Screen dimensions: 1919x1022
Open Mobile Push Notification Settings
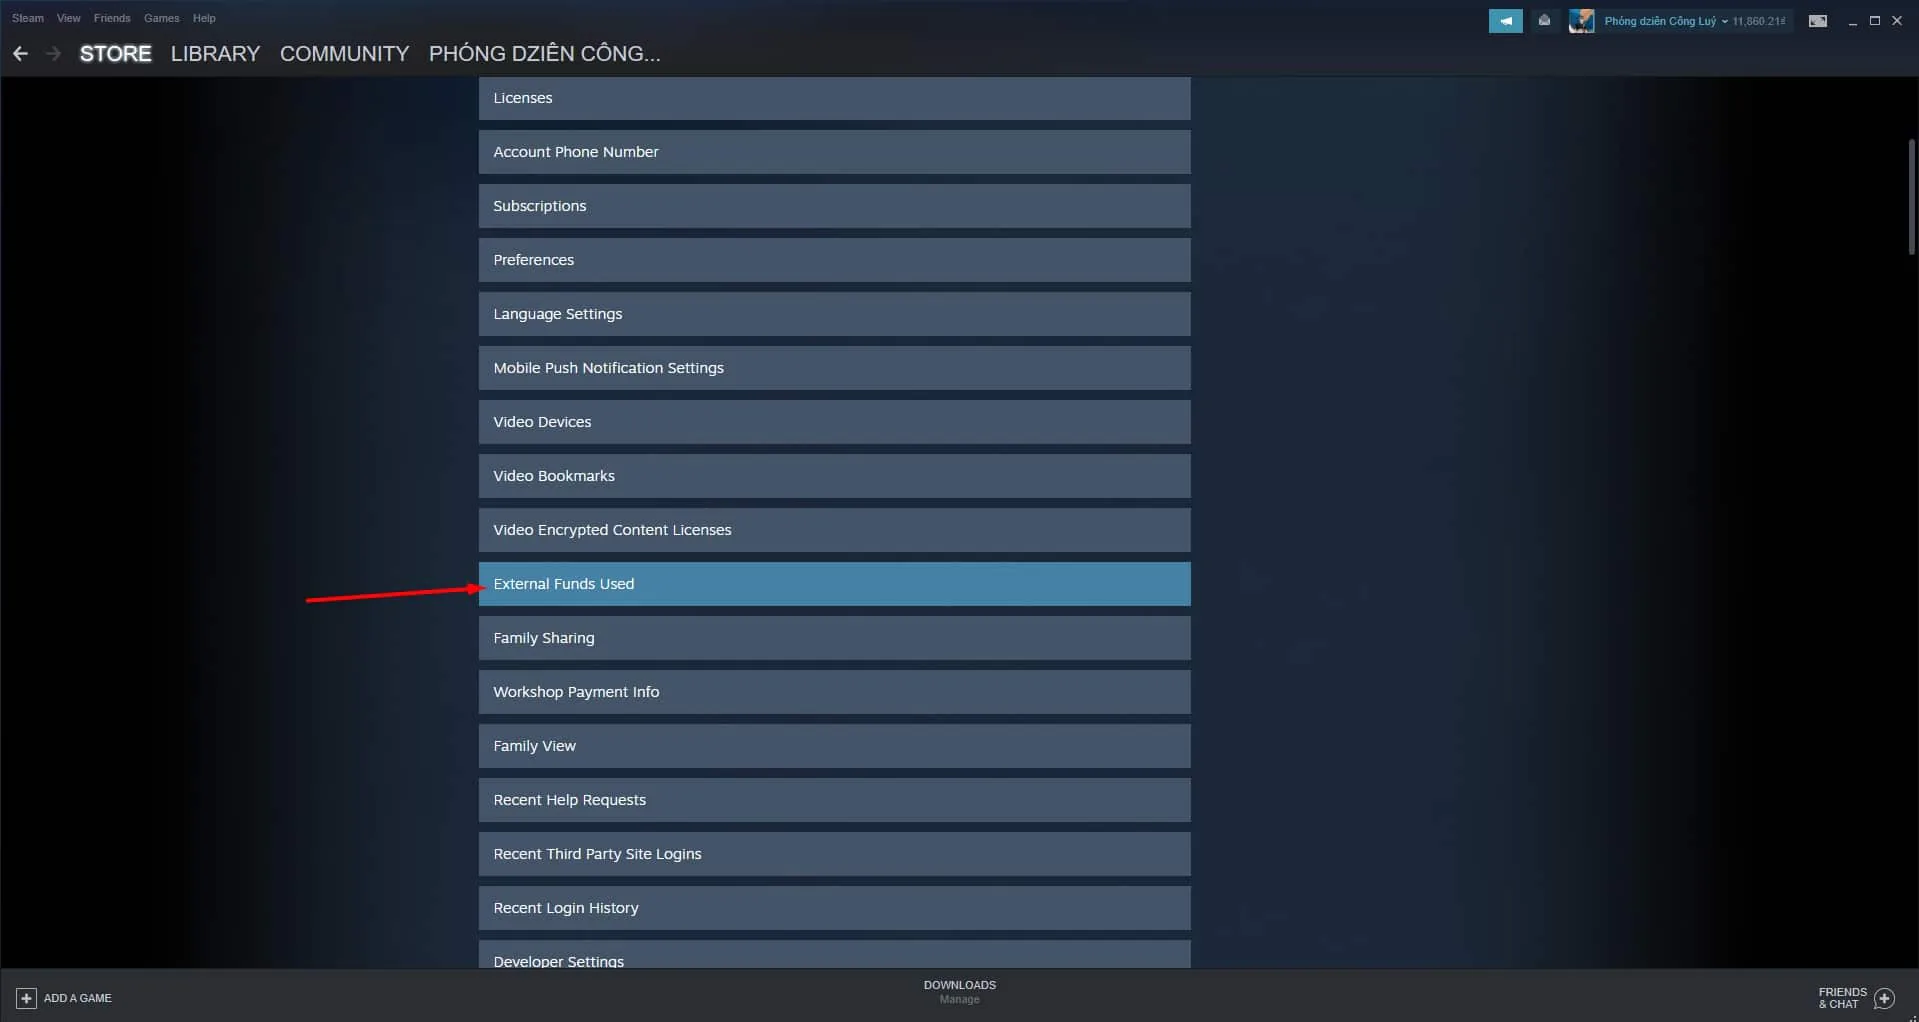(x=834, y=368)
